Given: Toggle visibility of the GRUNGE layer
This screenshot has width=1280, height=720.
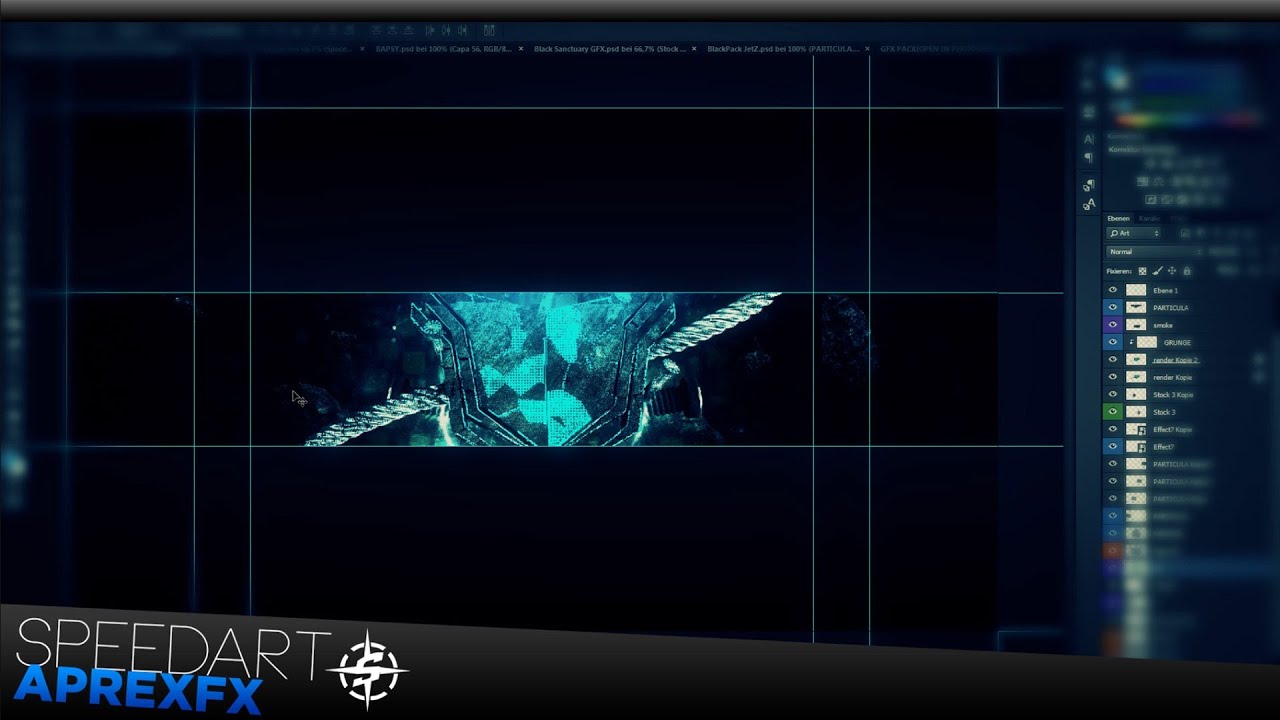Looking at the screenshot, I should click(1112, 342).
